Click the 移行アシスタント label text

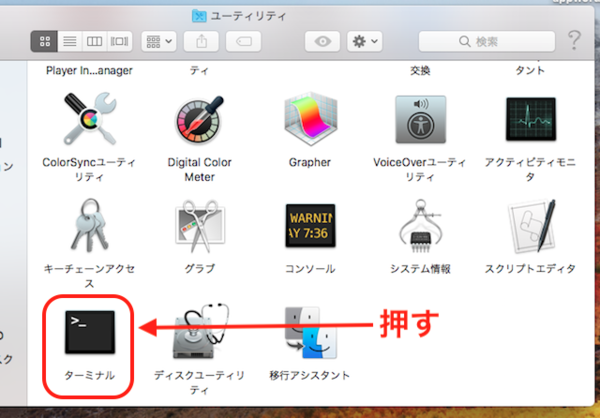(x=310, y=375)
